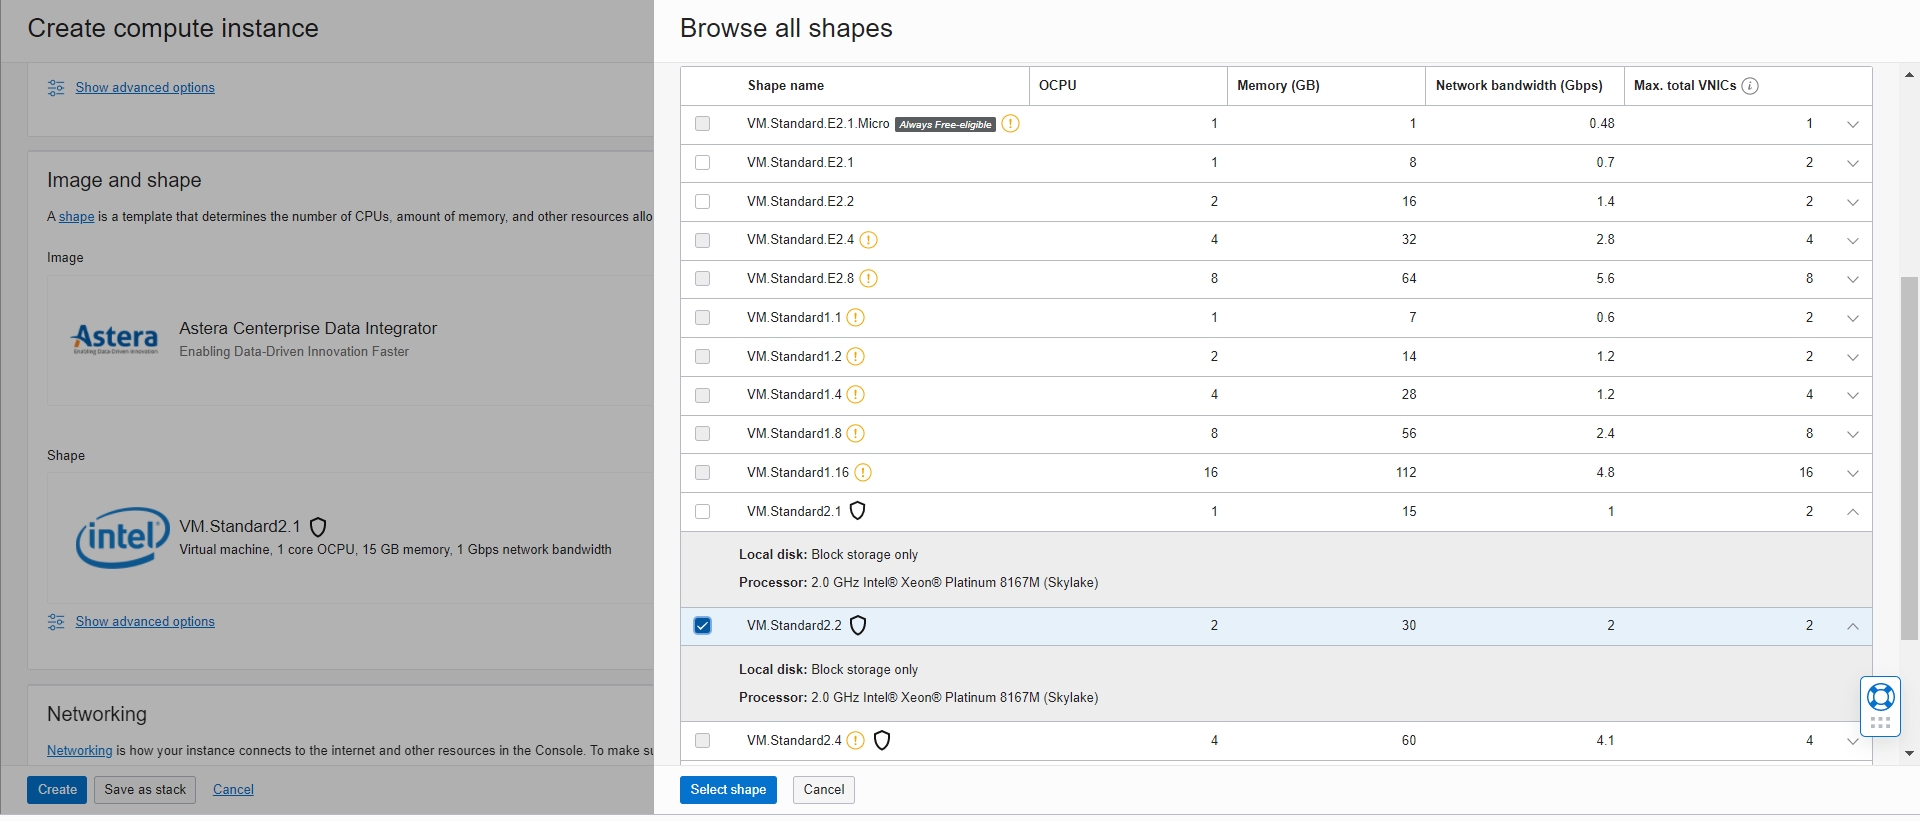Screen dimensions: 1920x821
Task: Click the shield icon beside VM.Standard2.4
Action: point(882,741)
